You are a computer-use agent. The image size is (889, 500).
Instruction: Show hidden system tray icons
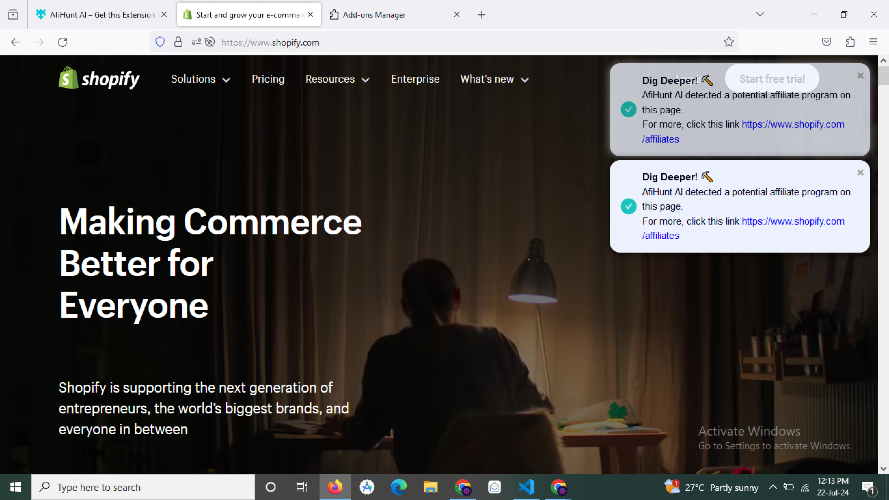tap(773, 487)
